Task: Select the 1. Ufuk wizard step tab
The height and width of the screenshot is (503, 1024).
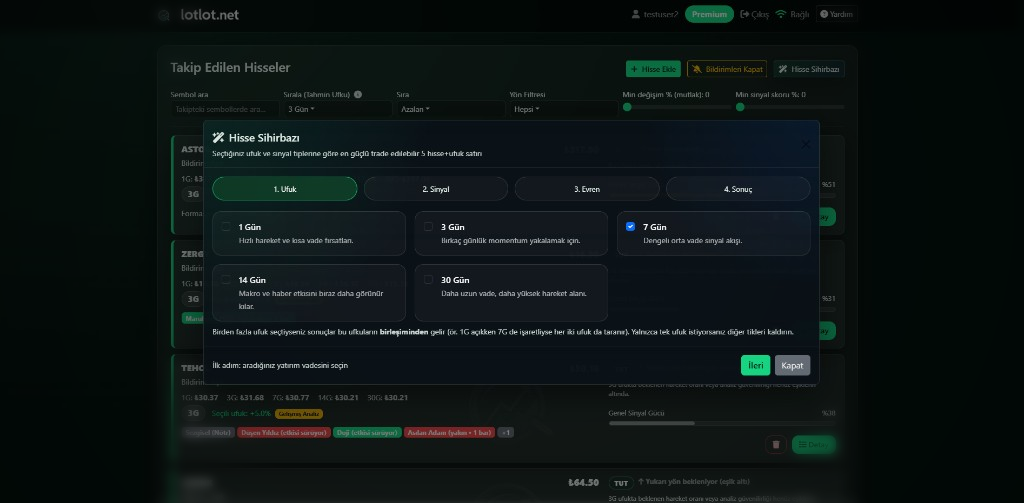Action: 285,189
